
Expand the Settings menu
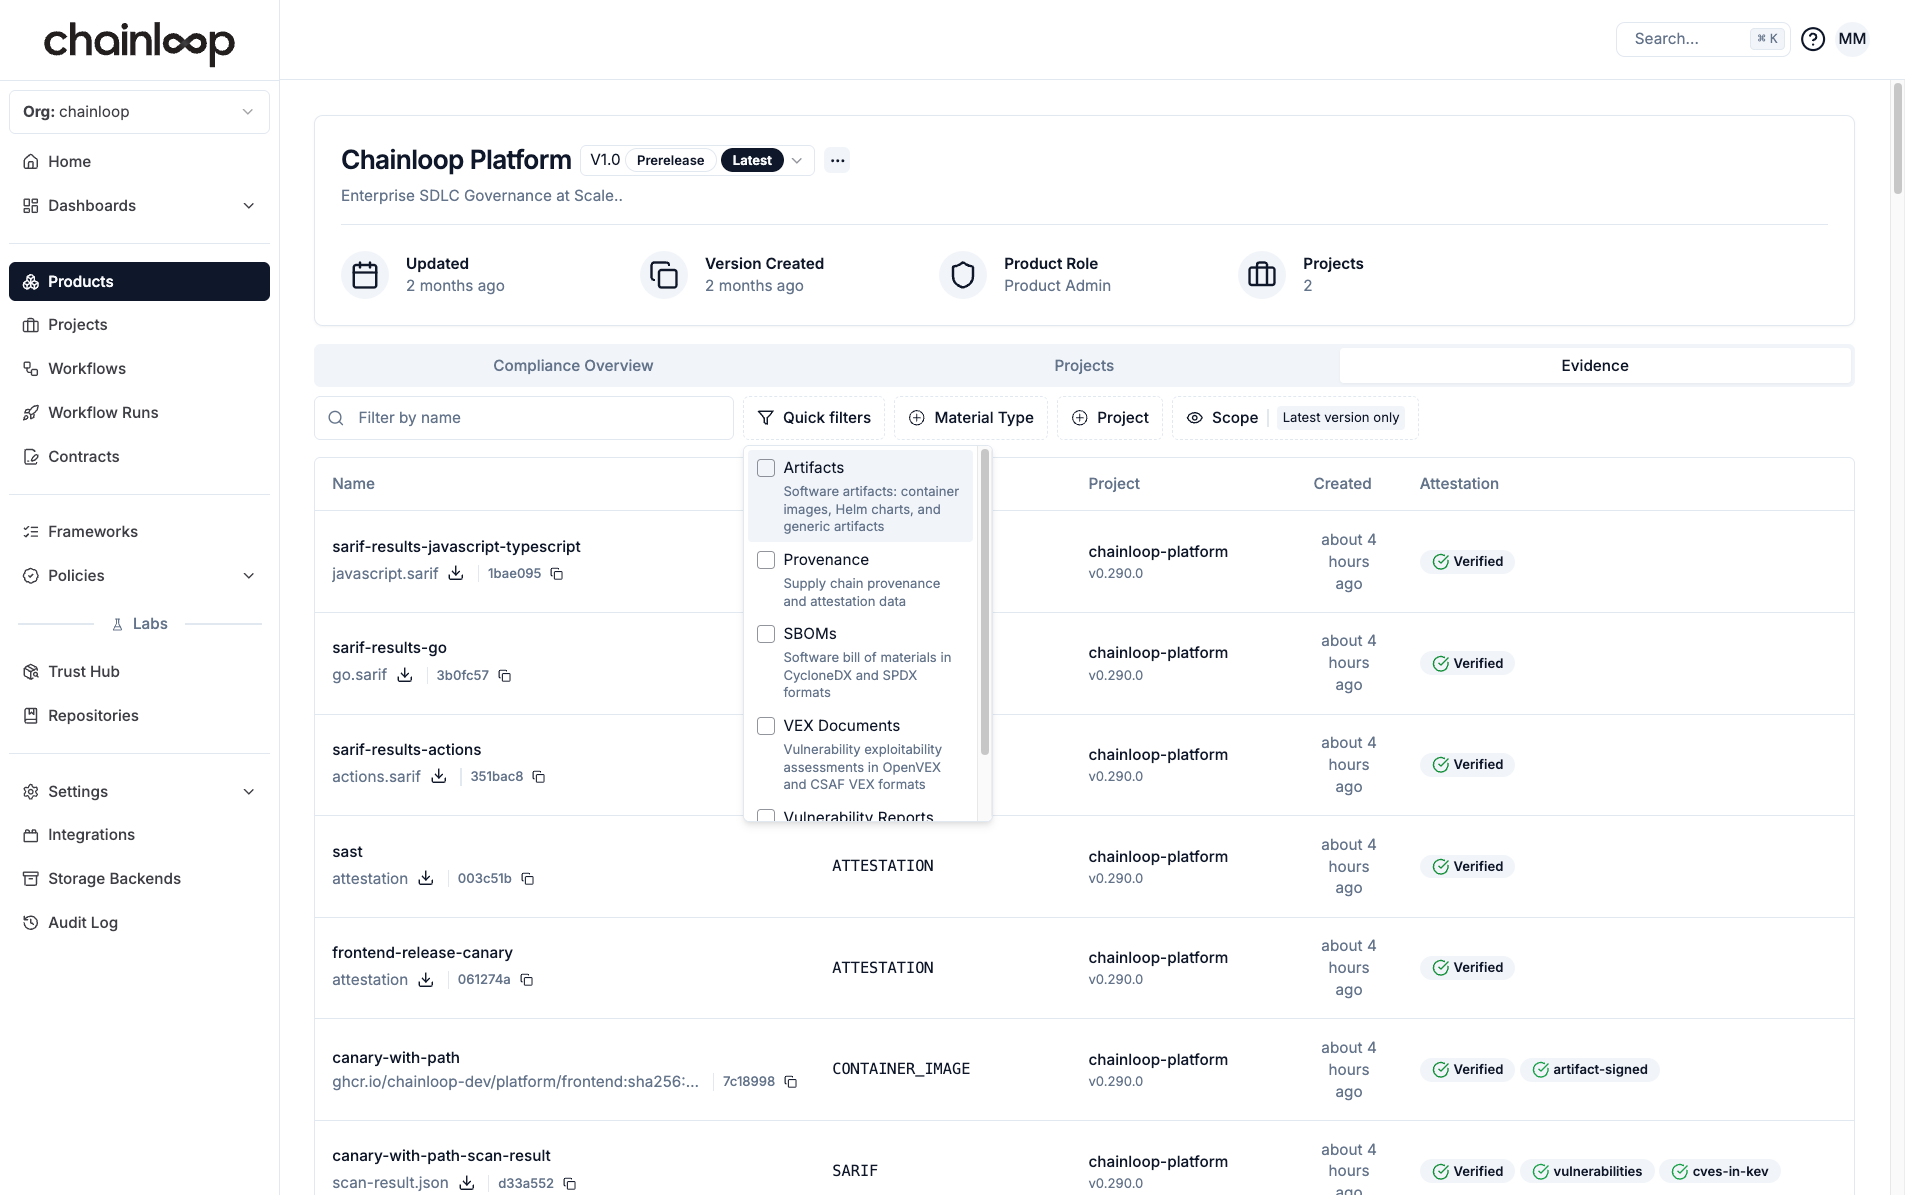[x=139, y=791]
